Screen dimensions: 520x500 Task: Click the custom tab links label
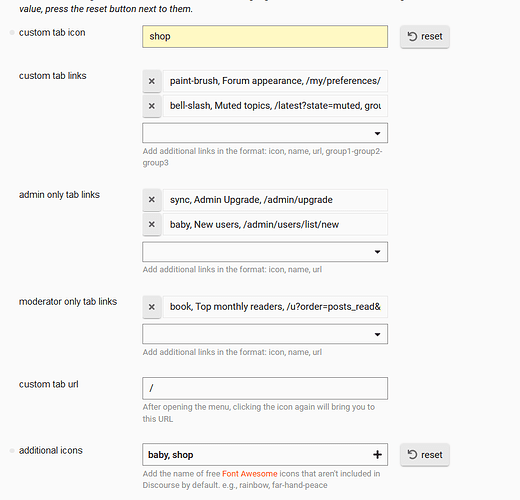[53, 76]
